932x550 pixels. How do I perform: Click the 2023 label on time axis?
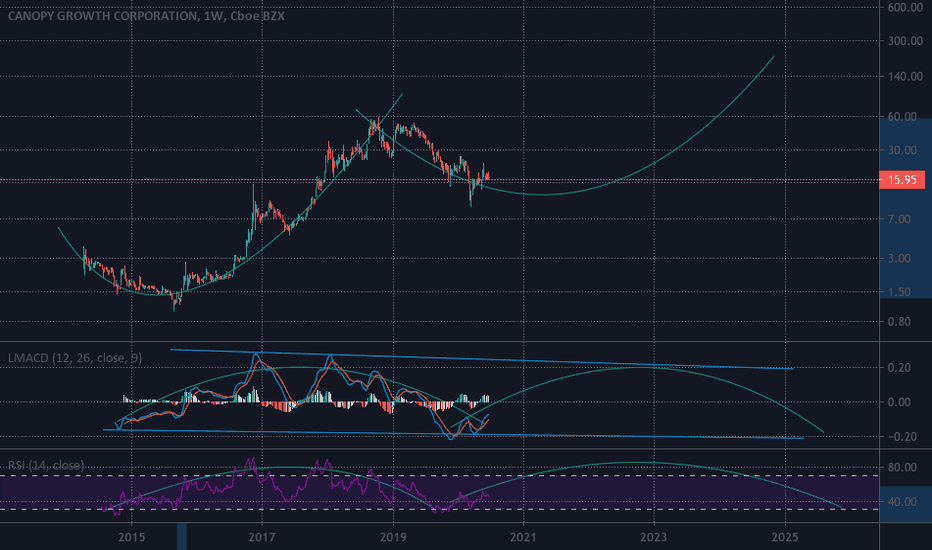pos(654,538)
